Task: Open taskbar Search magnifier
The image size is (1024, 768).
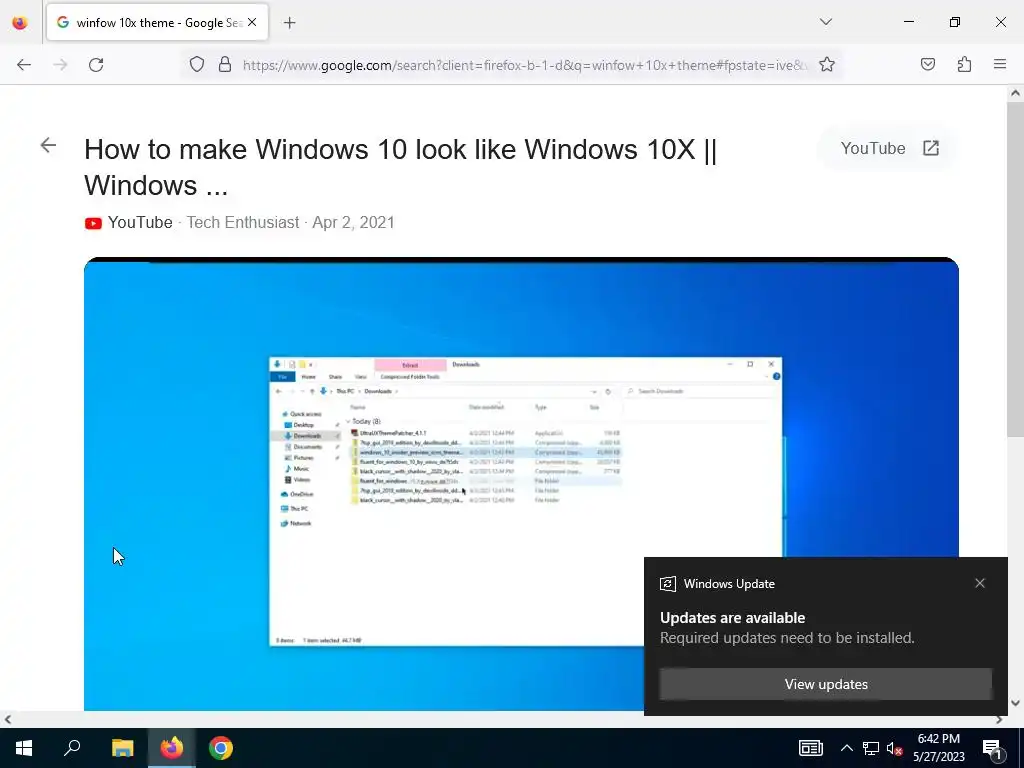Action: pos(72,748)
